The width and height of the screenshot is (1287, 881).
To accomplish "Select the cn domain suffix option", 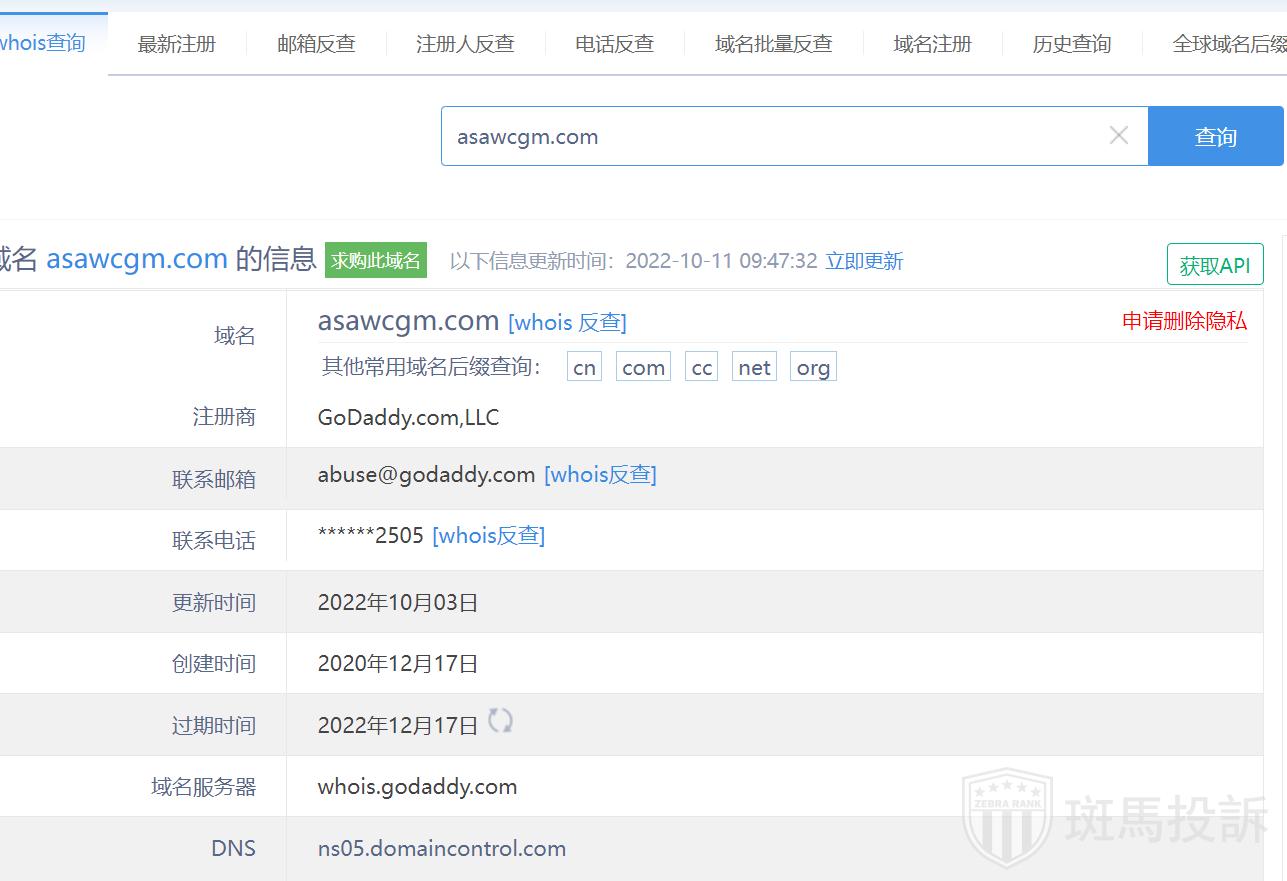I will coord(584,367).
